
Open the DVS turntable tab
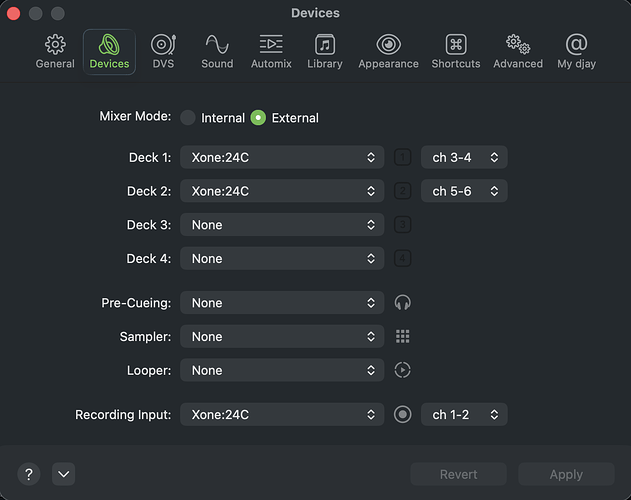pos(163,52)
